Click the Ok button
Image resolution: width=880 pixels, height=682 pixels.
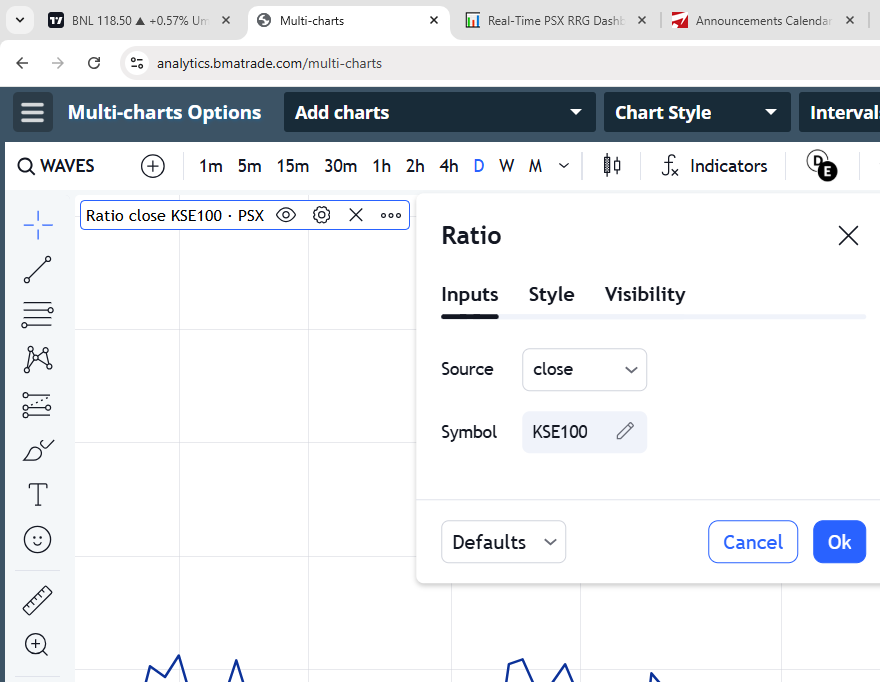tap(839, 542)
